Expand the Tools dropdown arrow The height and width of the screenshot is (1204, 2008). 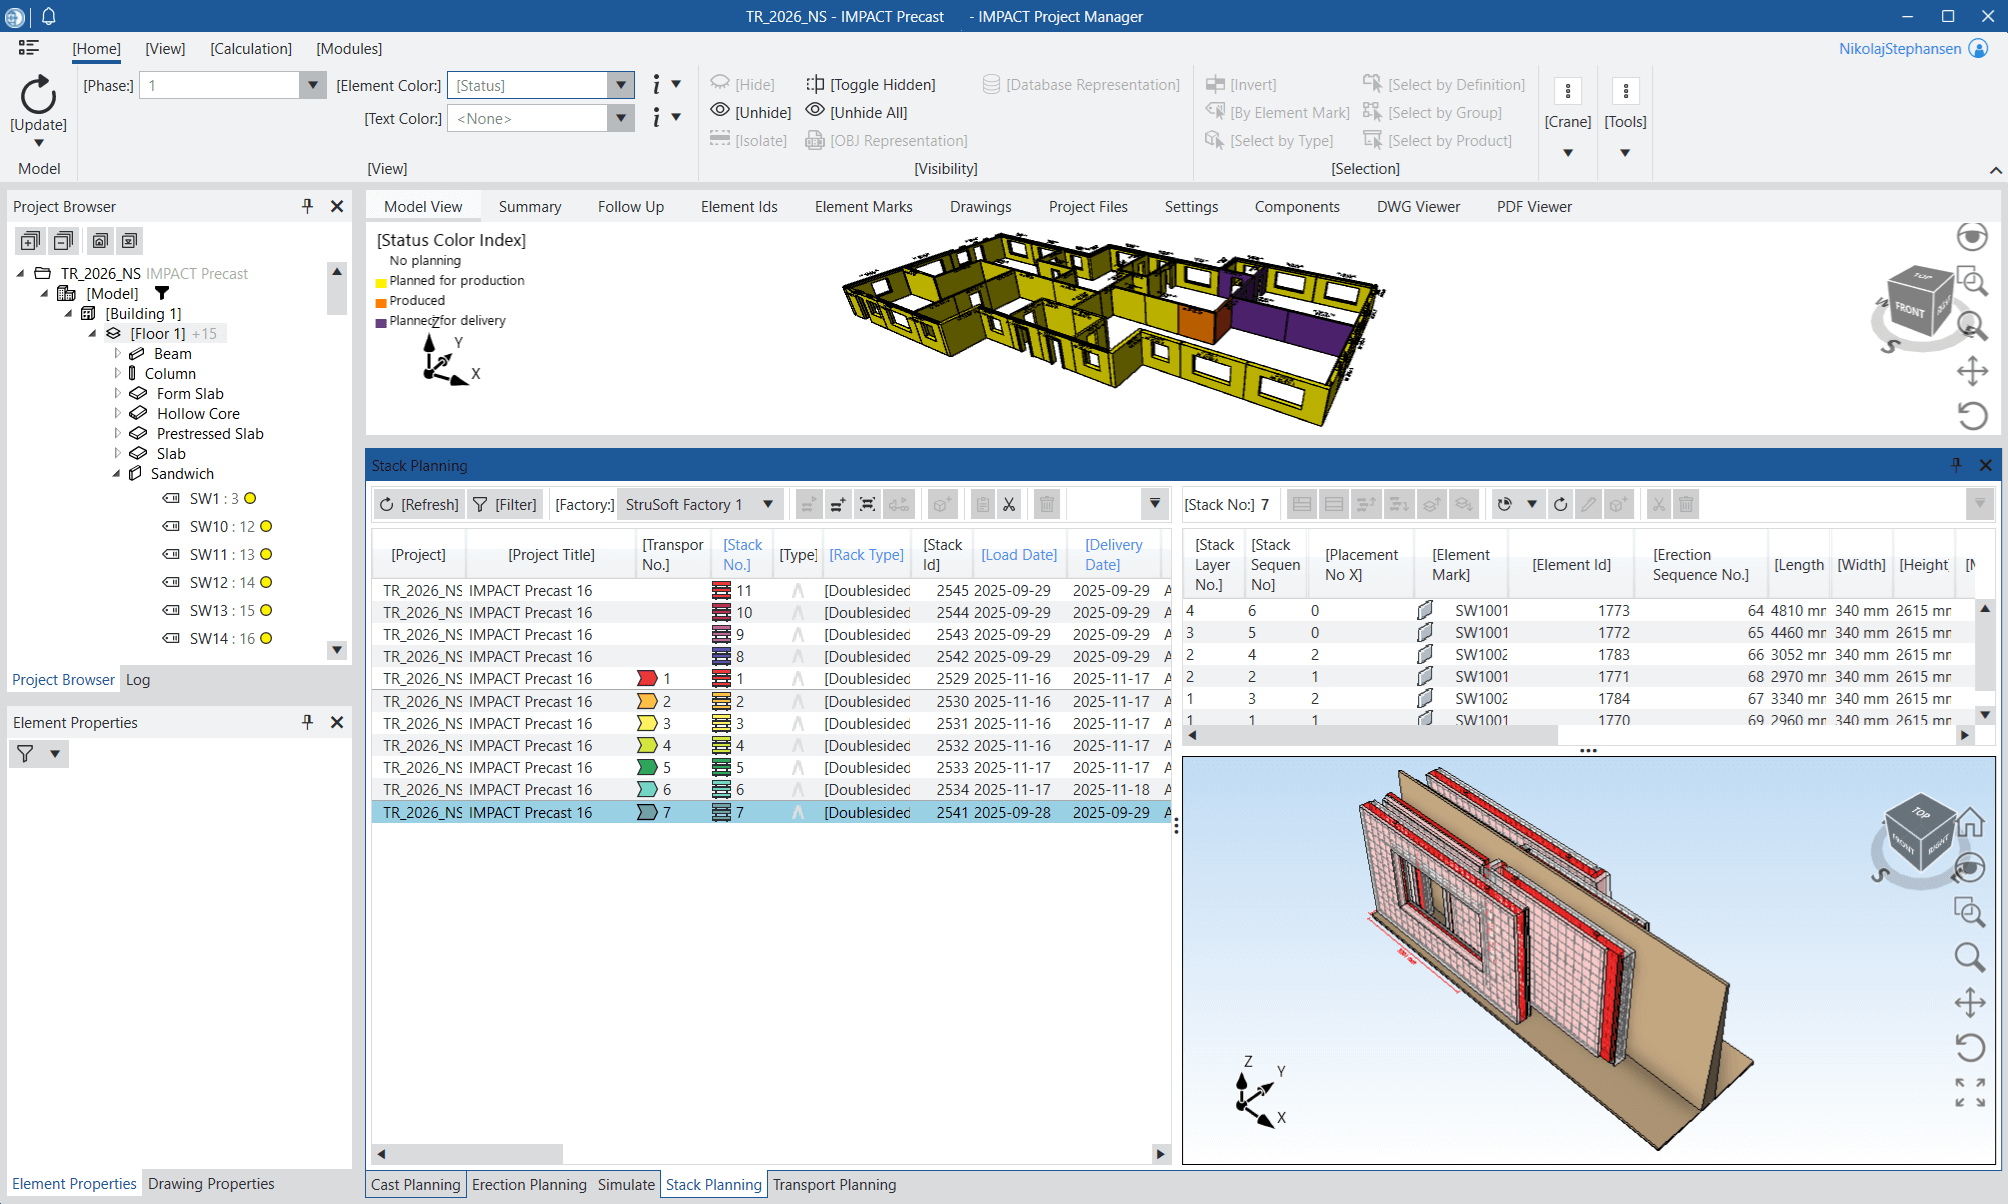click(x=1625, y=153)
